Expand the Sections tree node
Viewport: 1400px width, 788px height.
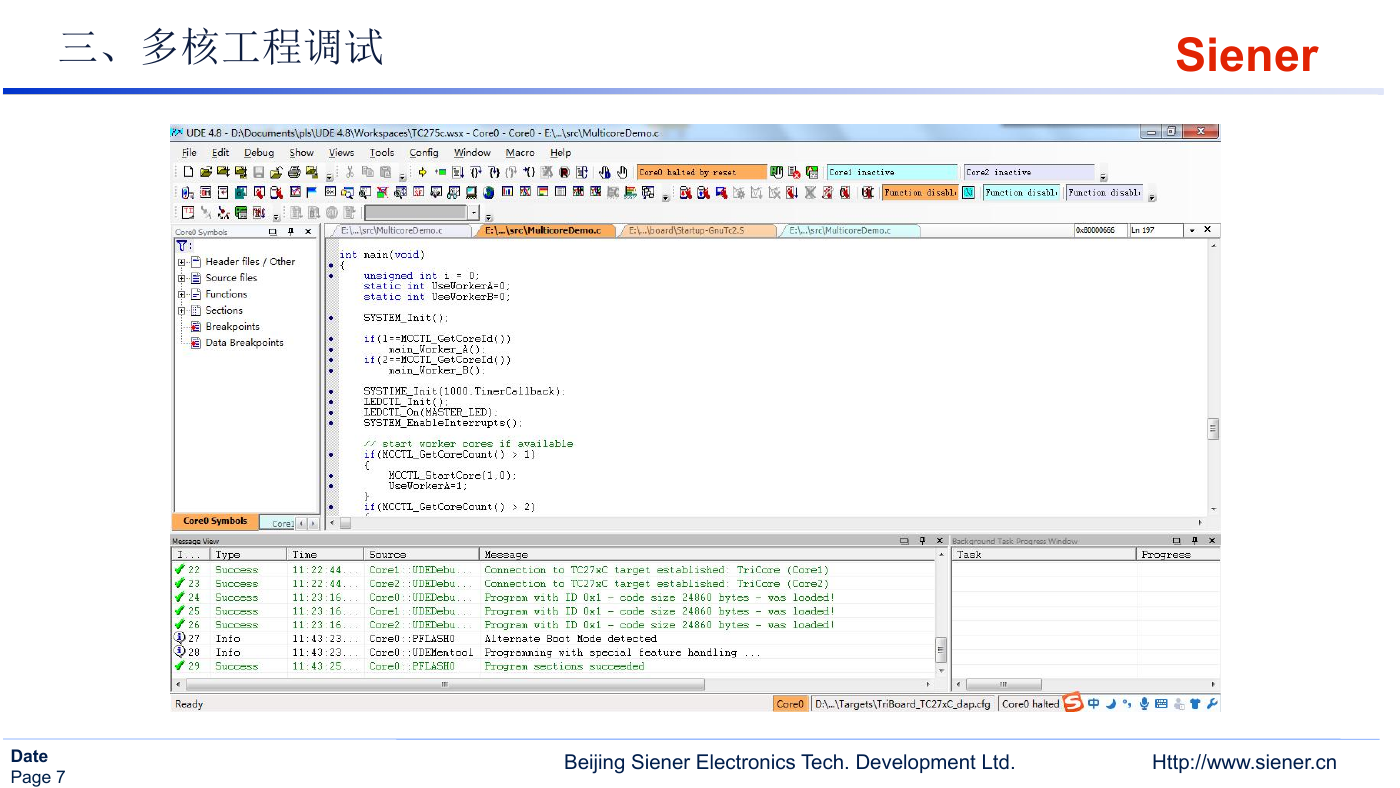(182, 310)
